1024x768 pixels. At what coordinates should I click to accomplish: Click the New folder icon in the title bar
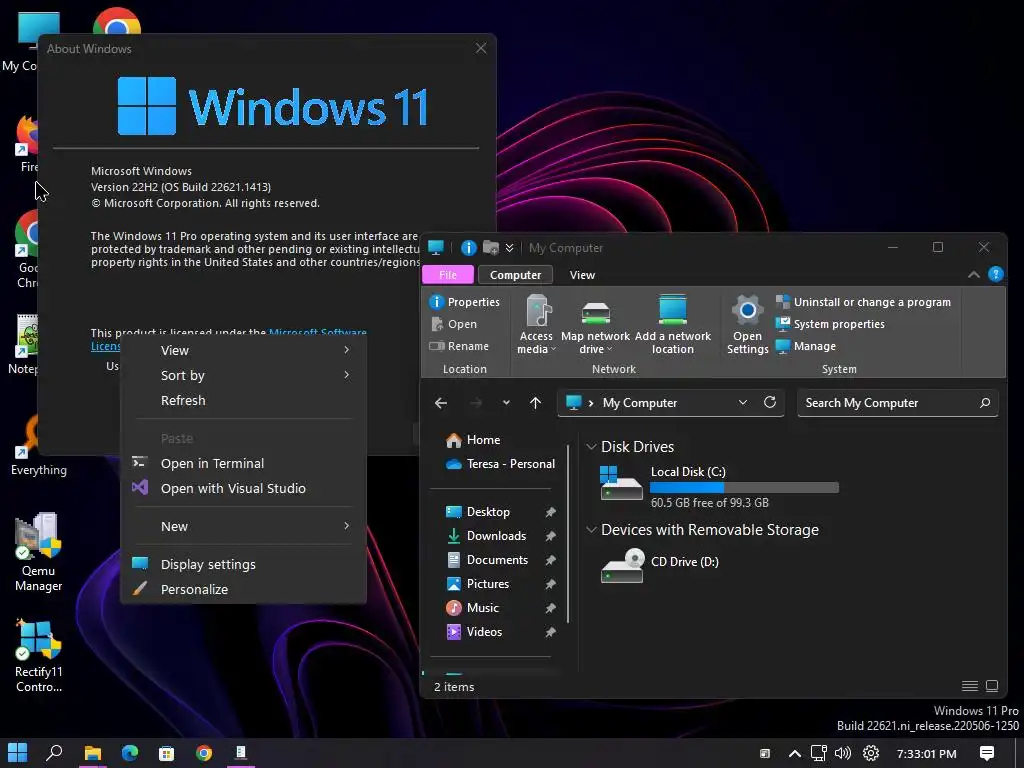tap(490, 248)
